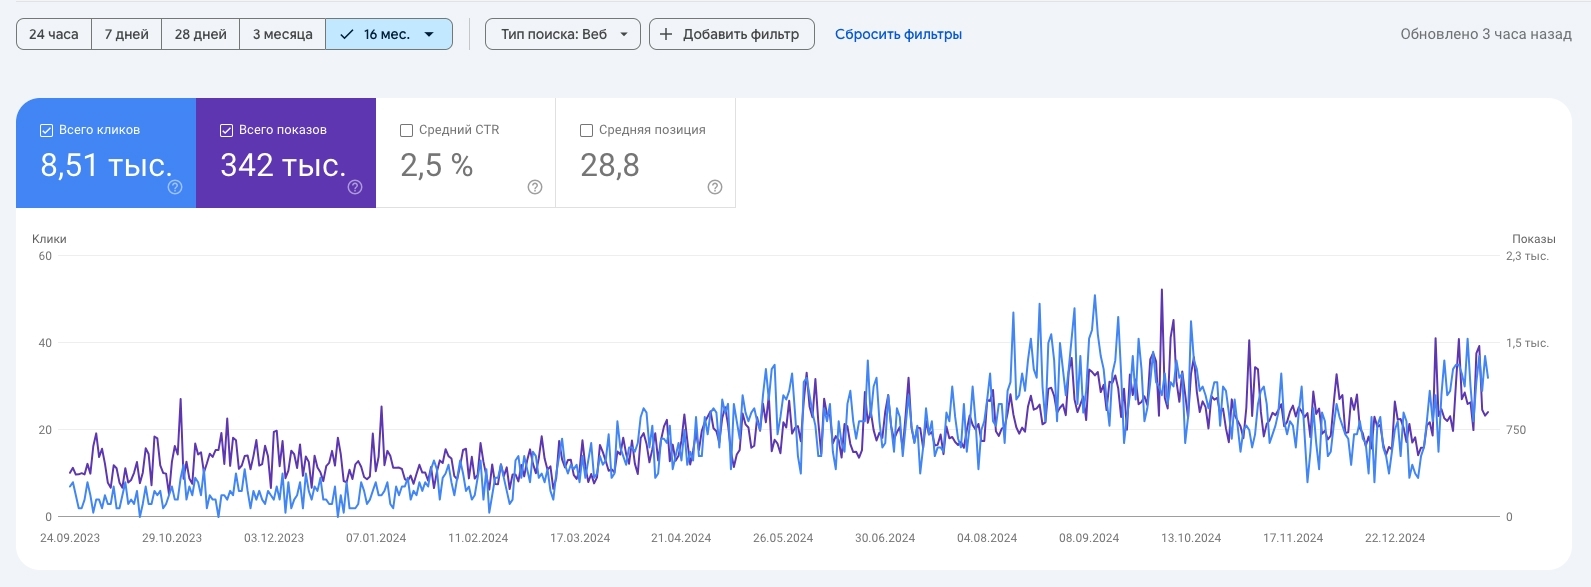This screenshot has height=587, width=1591.
Task: Click the 750 impressions axis label
Action: [x=1516, y=430]
